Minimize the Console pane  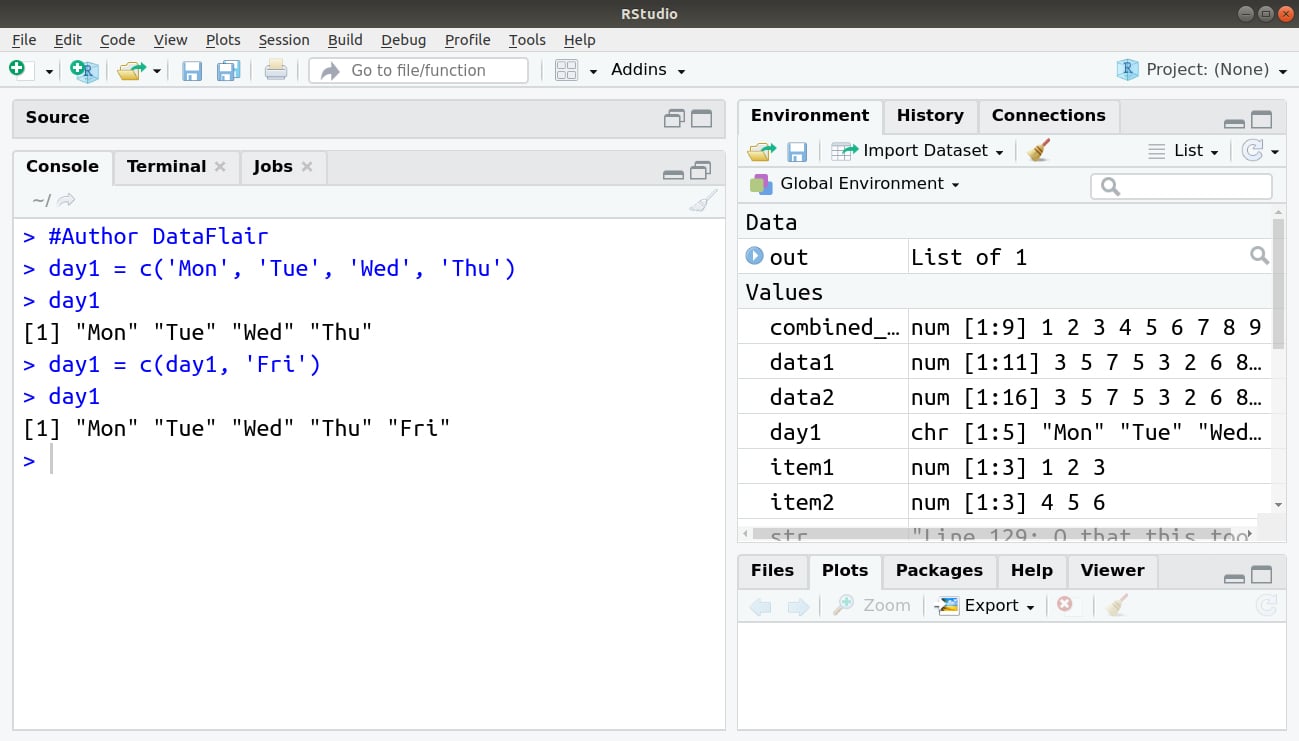click(674, 174)
